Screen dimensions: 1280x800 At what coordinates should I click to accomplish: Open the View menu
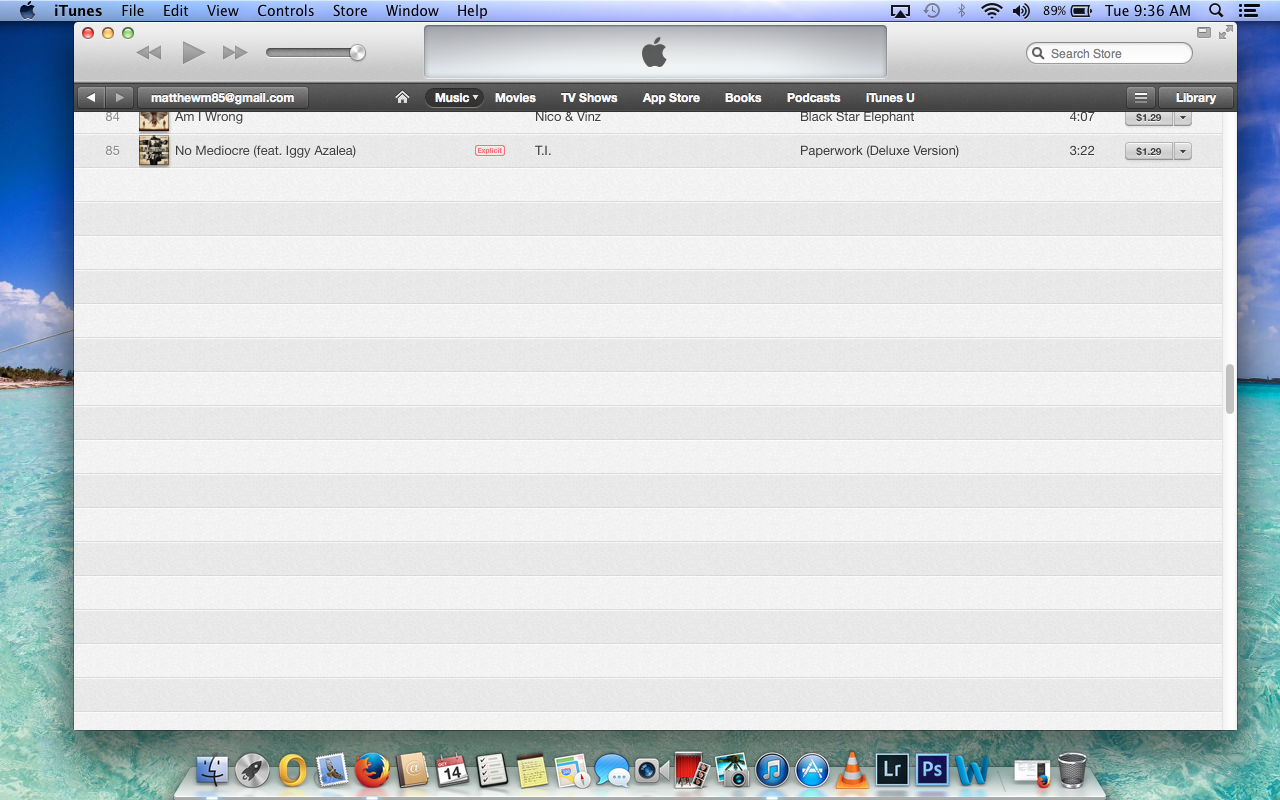pos(223,11)
